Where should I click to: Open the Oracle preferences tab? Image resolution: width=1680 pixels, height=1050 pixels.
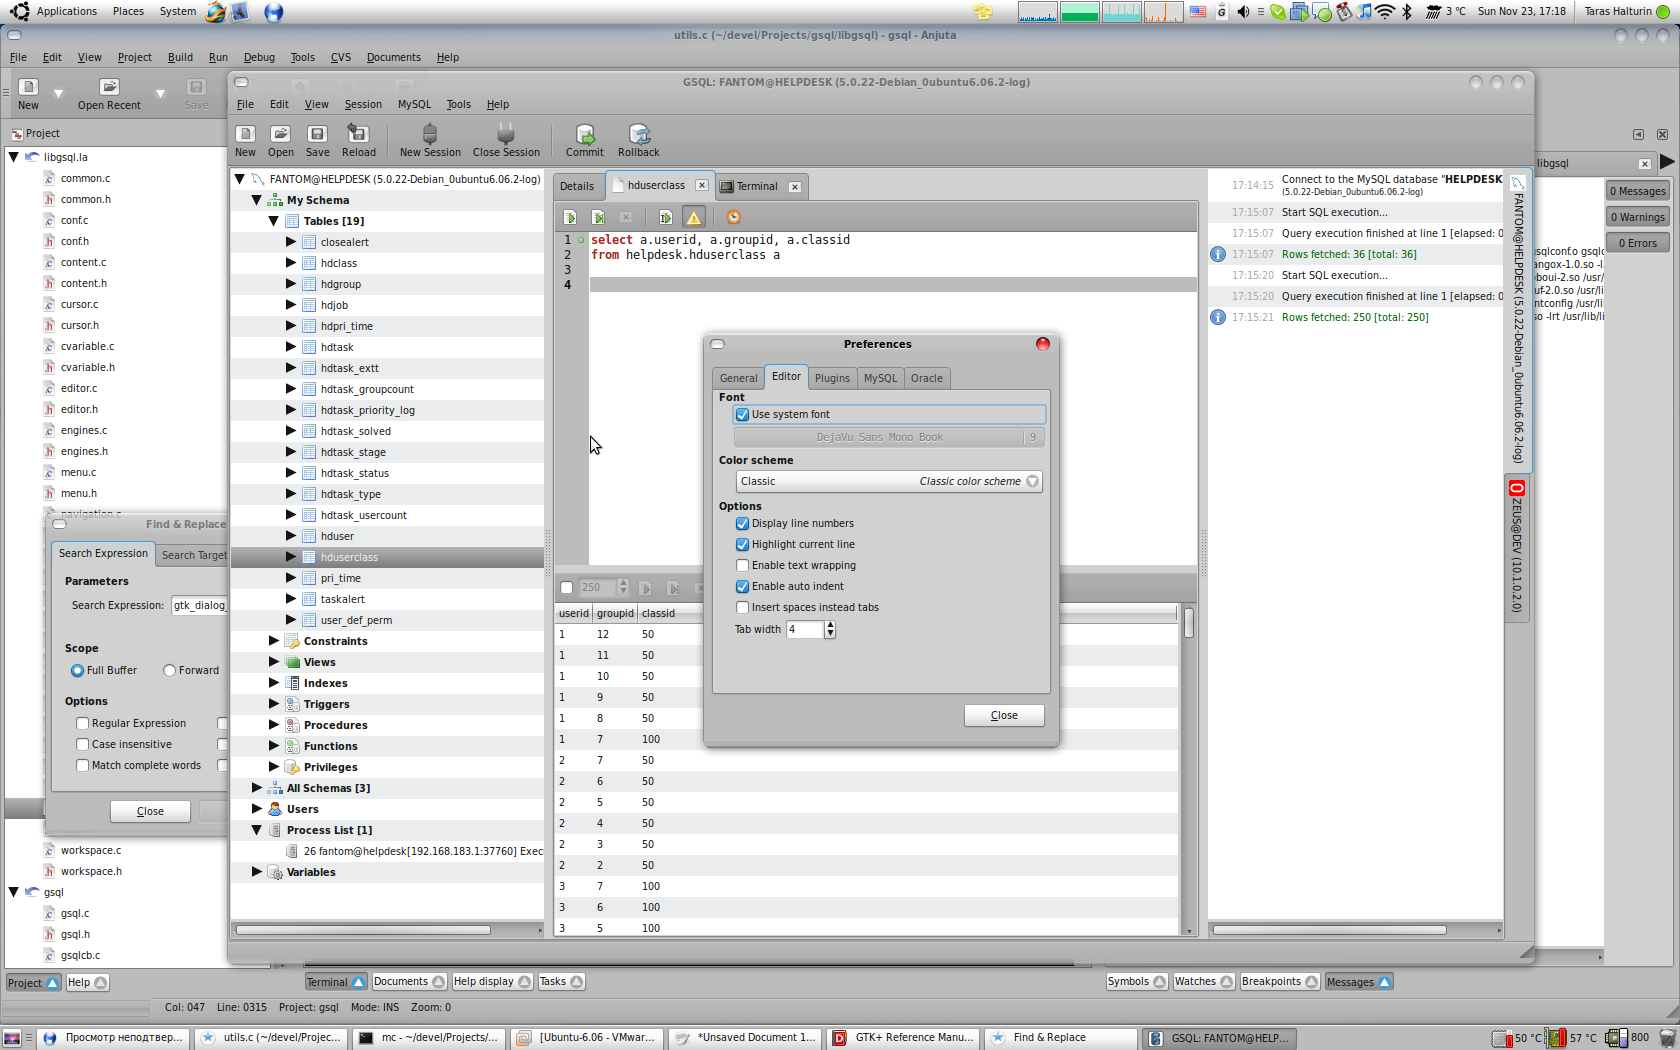coord(926,378)
